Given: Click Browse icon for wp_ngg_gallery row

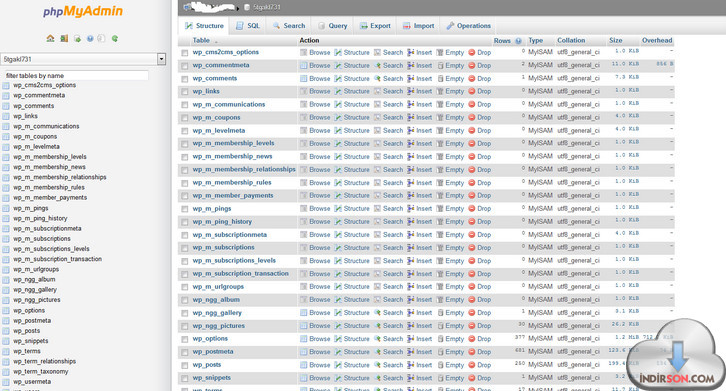Looking at the screenshot, I should (x=303, y=313).
